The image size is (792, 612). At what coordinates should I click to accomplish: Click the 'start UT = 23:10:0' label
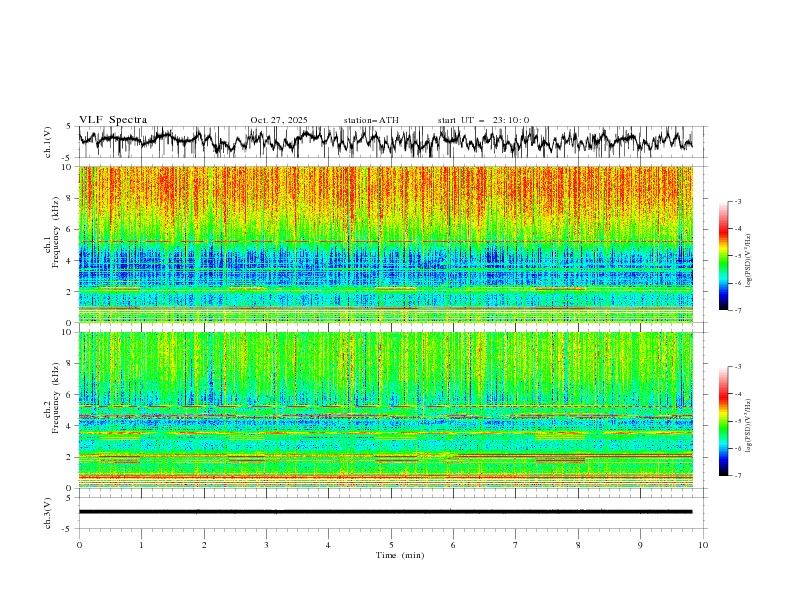pos(483,120)
